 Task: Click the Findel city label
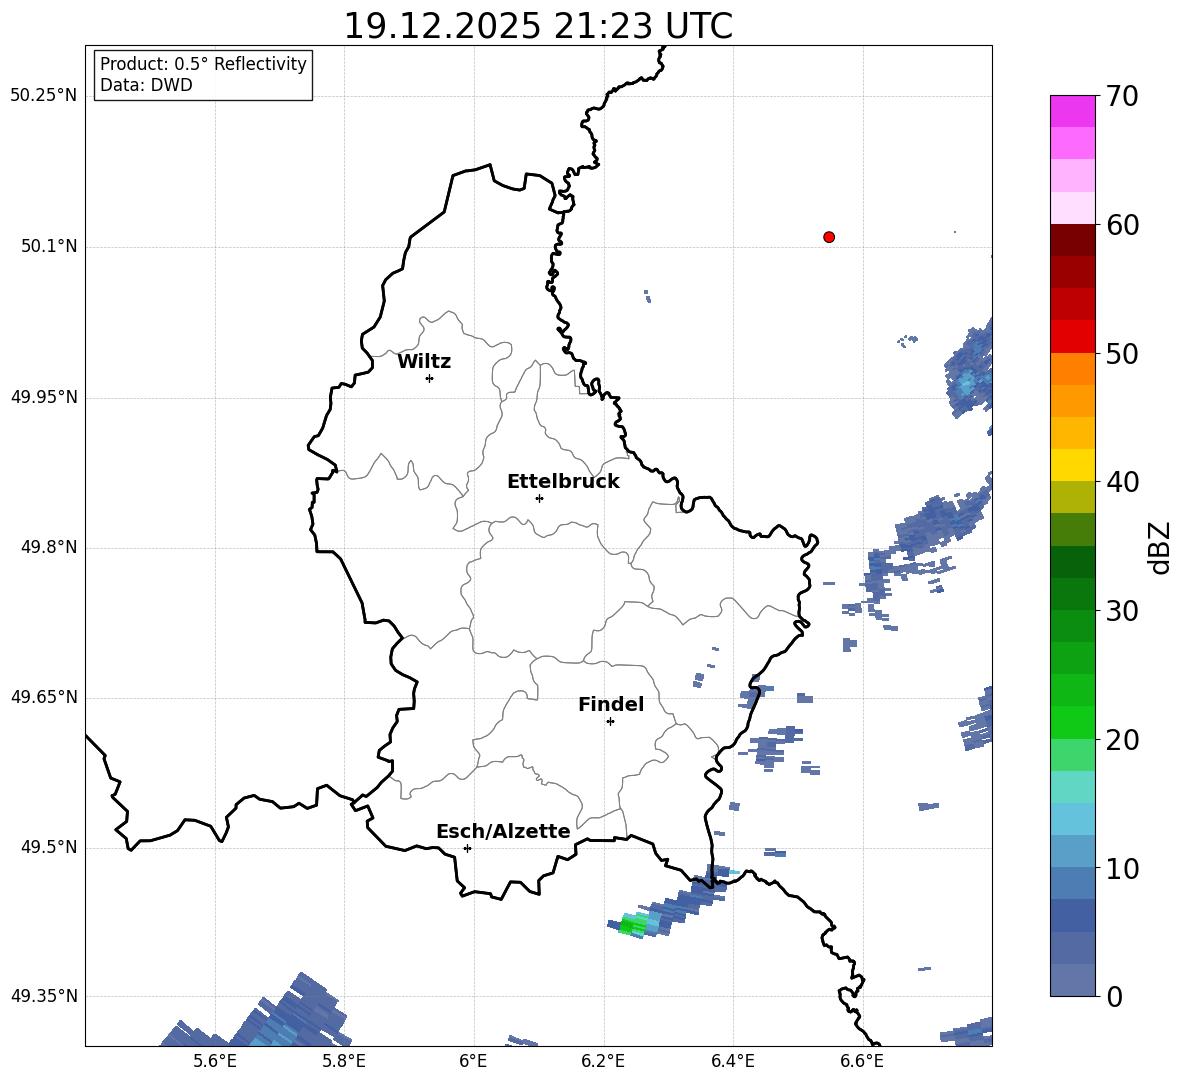point(611,704)
